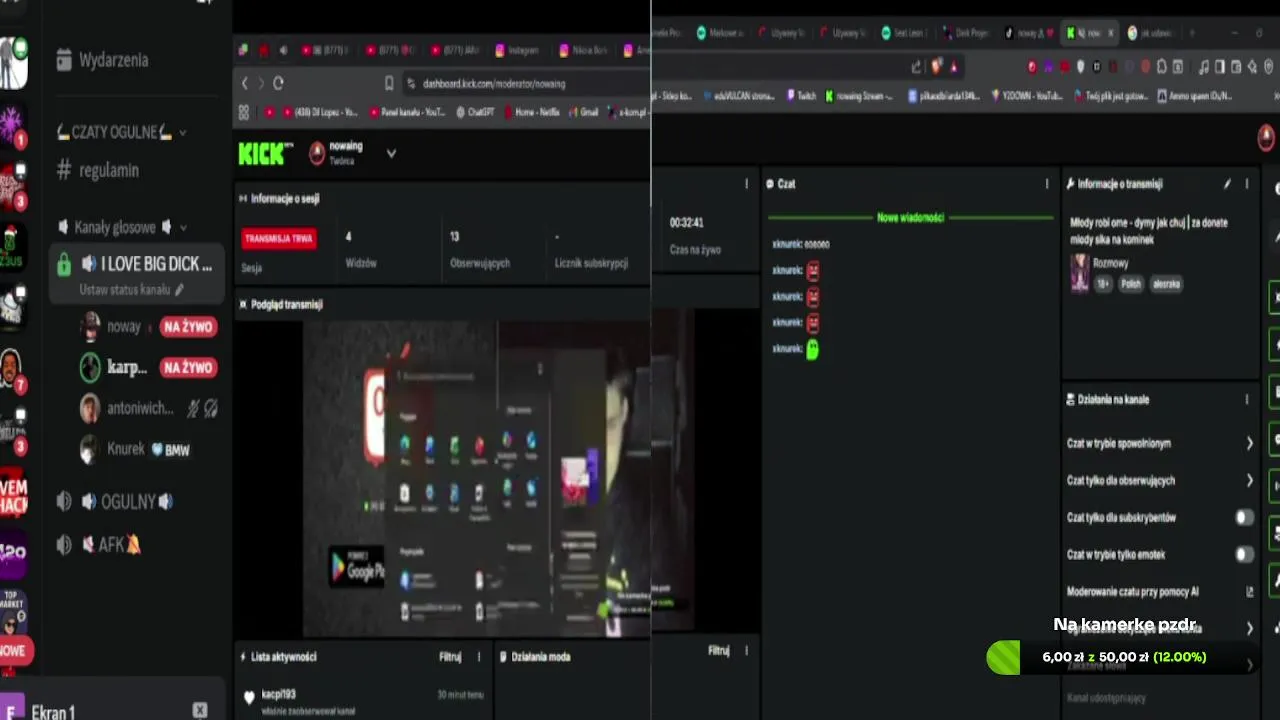Open Panel kanału YouTube bookmark

click(x=406, y=113)
